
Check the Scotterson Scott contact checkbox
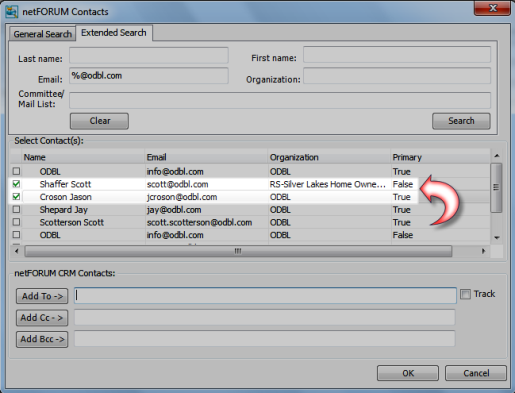[x=16, y=222]
